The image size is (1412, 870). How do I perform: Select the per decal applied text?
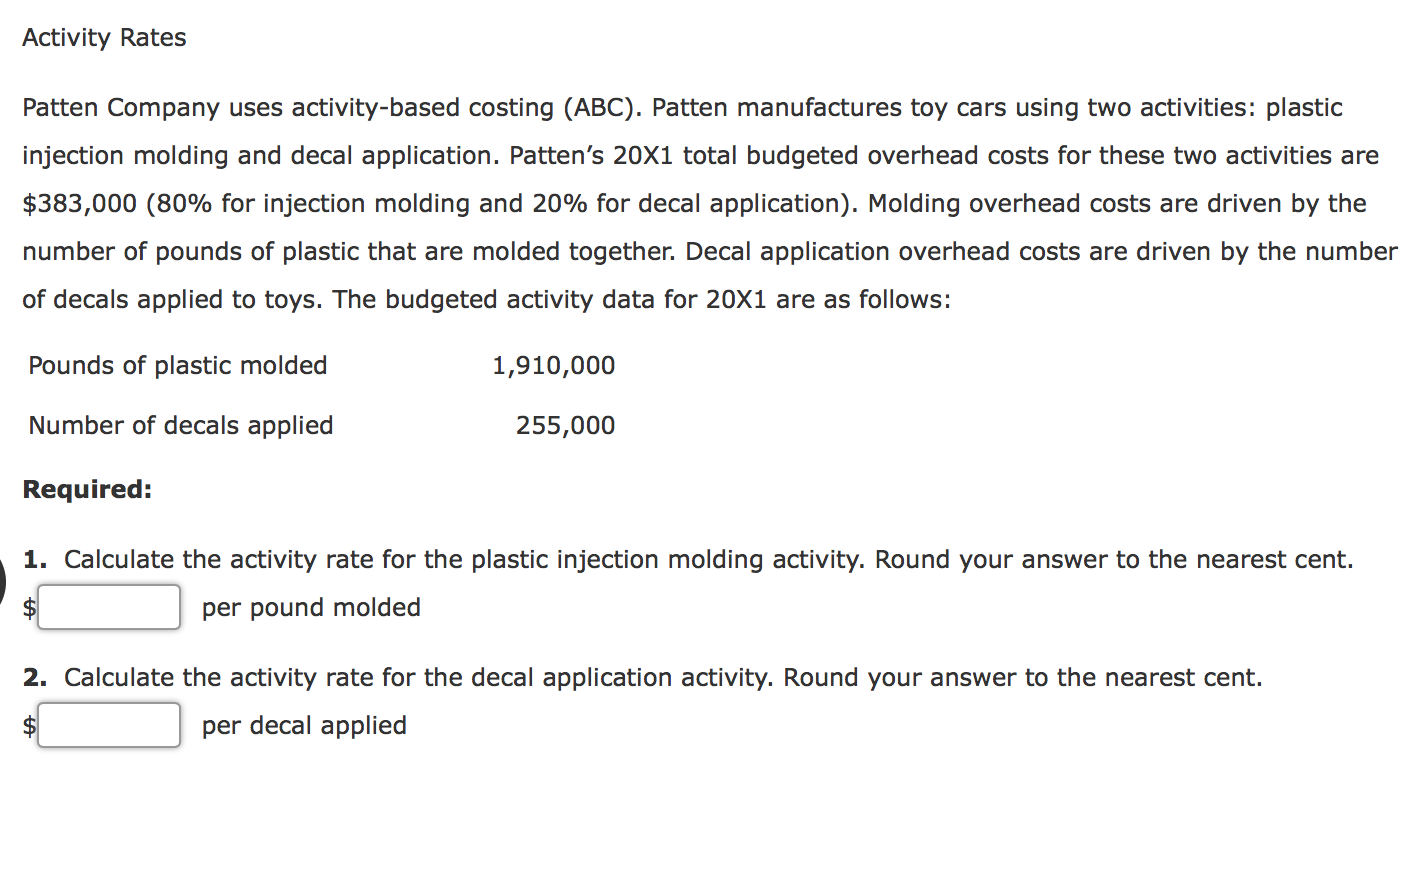[303, 725]
